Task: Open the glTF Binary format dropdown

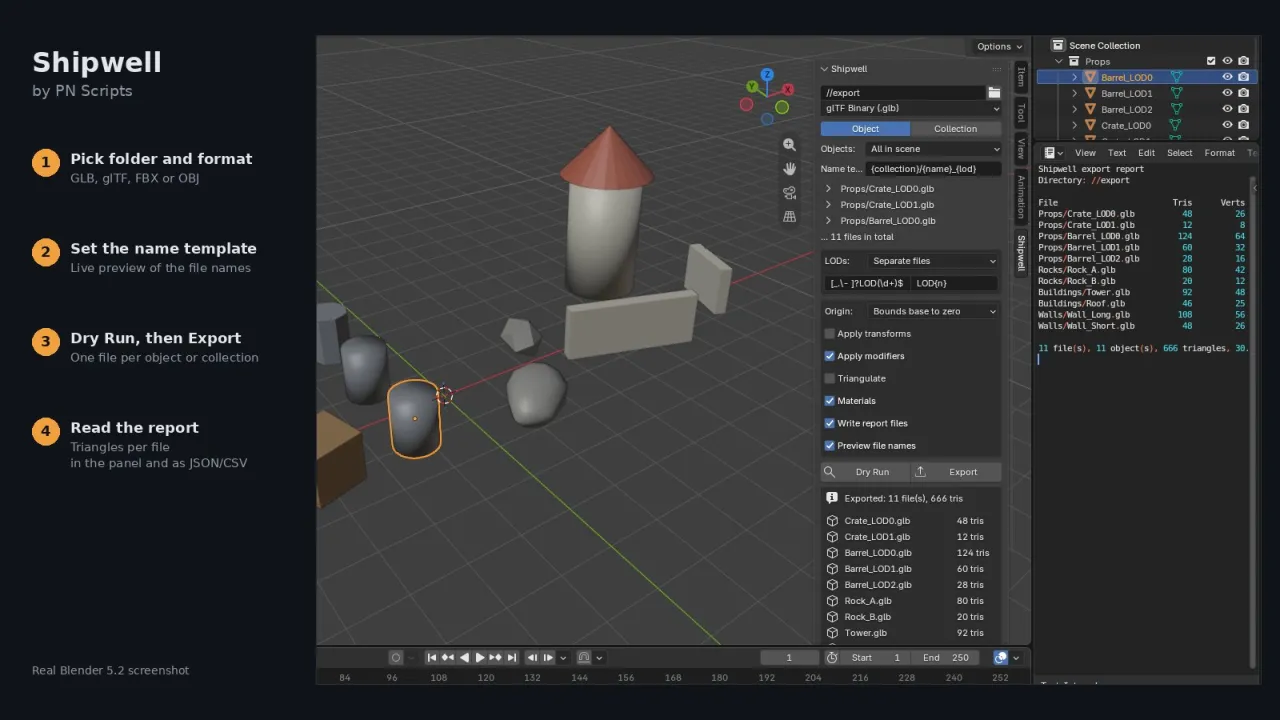Action: tap(911, 108)
